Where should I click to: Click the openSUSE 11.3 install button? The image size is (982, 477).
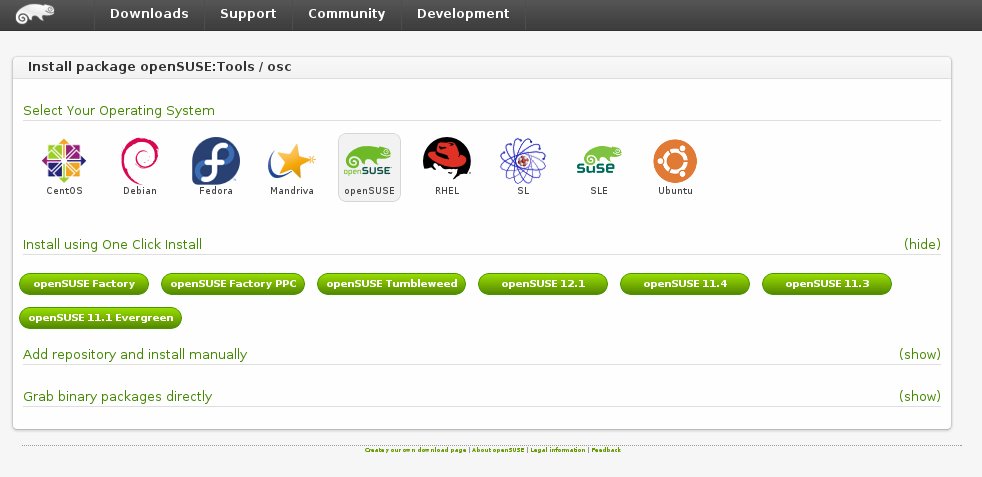coord(827,284)
